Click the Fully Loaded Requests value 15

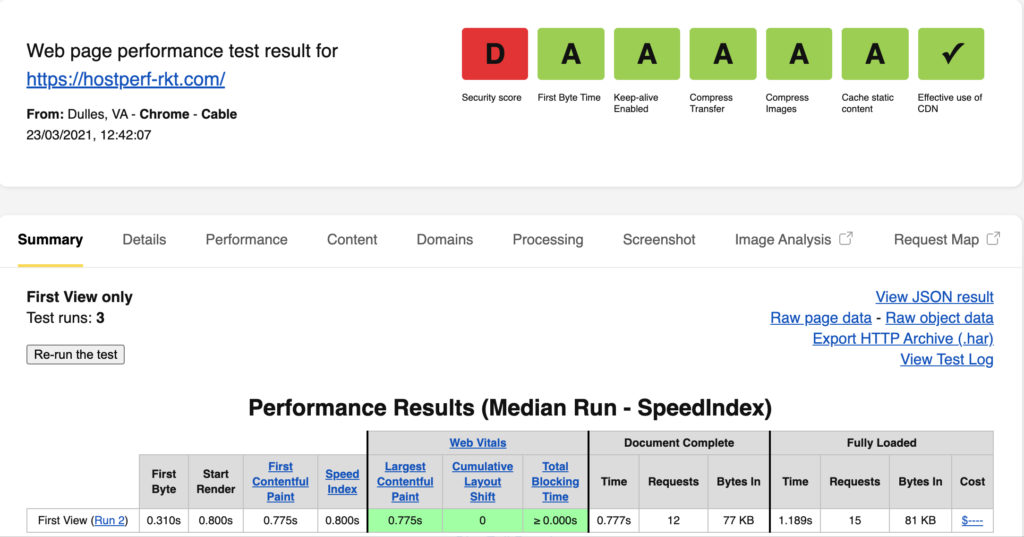pos(854,520)
